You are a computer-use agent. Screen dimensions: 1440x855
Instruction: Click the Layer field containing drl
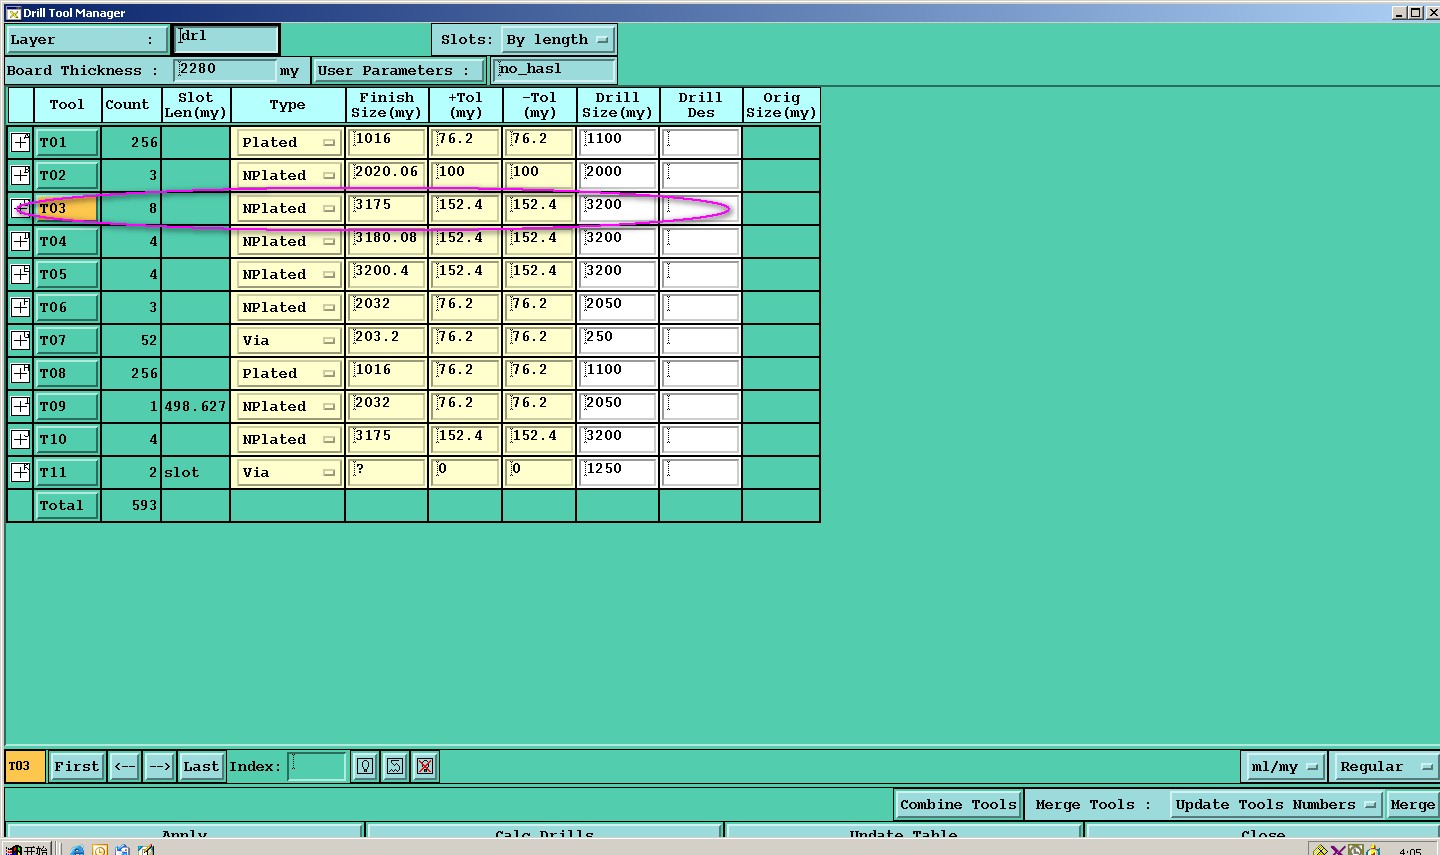pos(226,40)
